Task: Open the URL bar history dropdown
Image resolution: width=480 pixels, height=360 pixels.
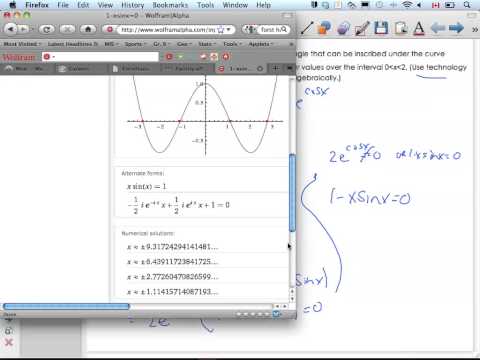Action: click(229, 29)
